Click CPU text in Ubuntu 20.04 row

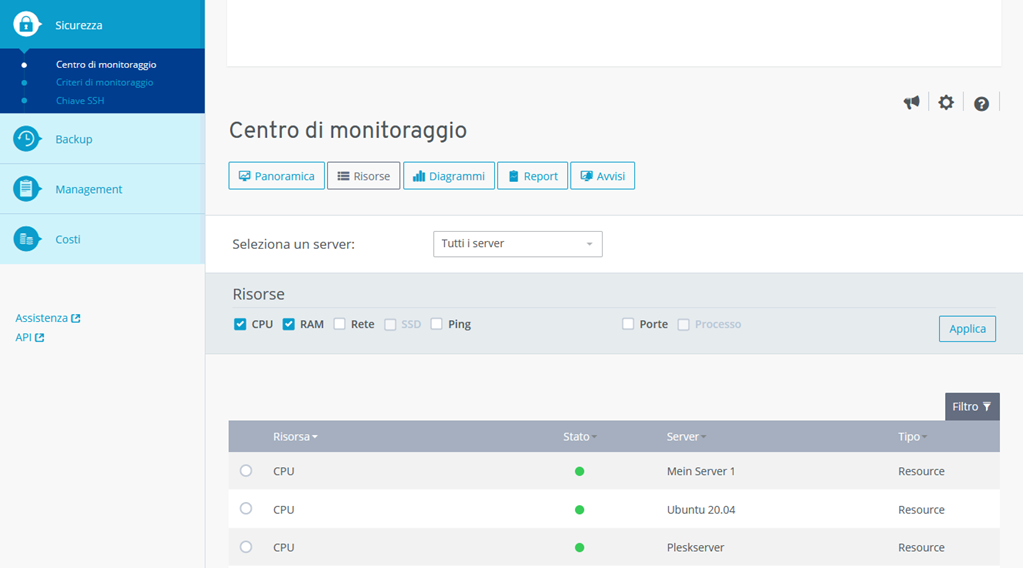click(x=283, y=510)
